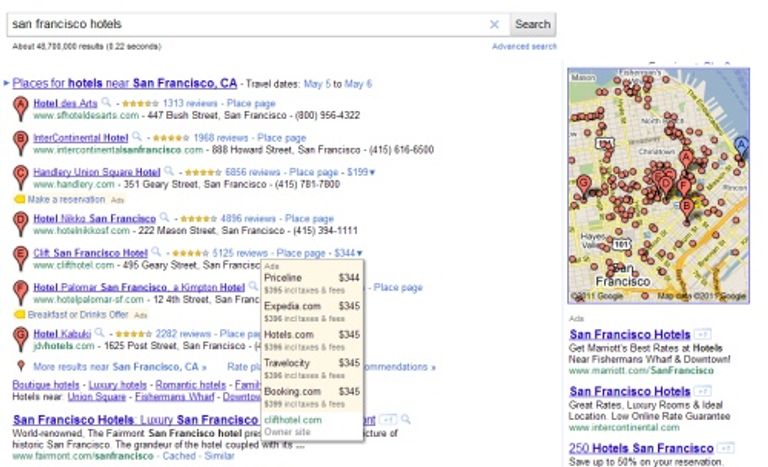This screenshot has width=768, height=467.
Task: Collapse the Places for hotels triangle
Action: pos(6,83)
